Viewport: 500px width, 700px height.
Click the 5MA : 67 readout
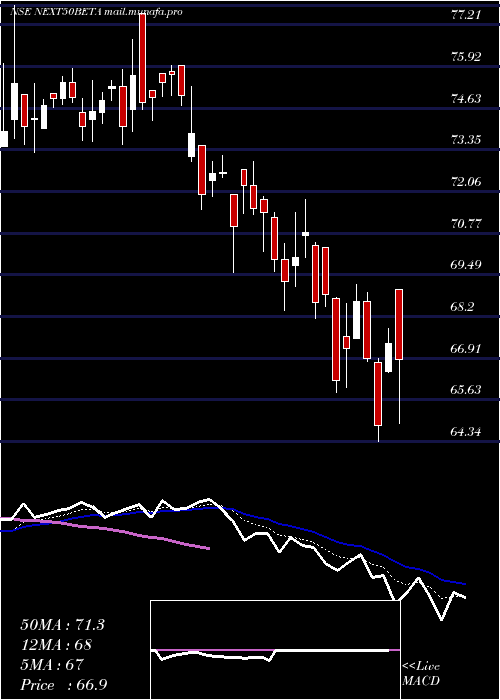[52, 664]
